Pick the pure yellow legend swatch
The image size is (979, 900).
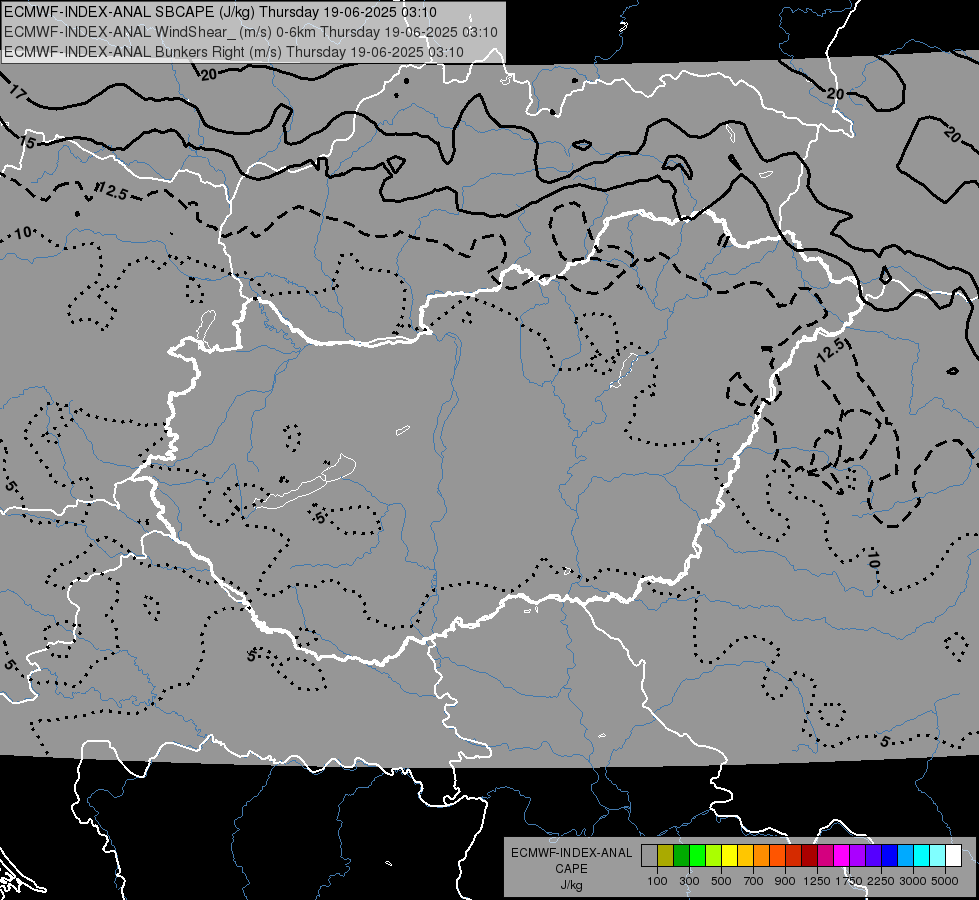coord(729,856)
